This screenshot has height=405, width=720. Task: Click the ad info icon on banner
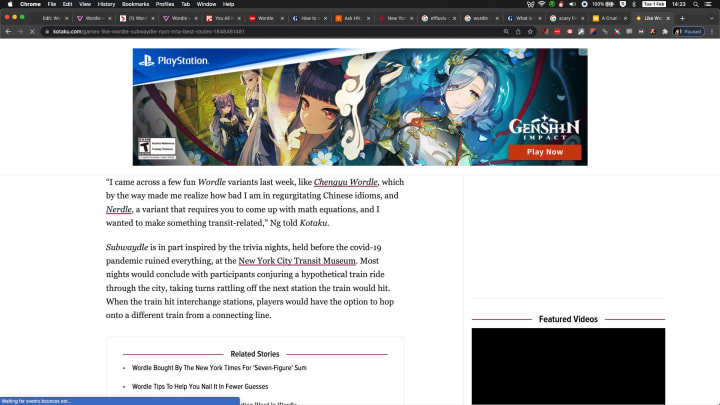pyautogui.click(x=583, y=52)
